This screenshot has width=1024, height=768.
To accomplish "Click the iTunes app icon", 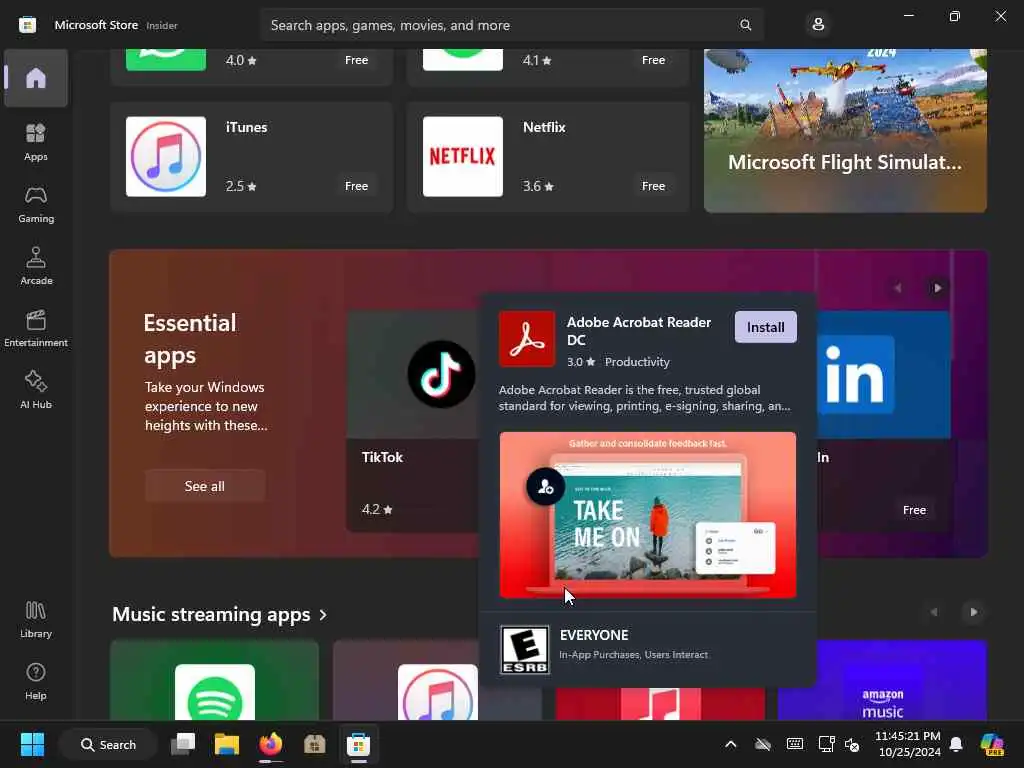I will point(166,157).
